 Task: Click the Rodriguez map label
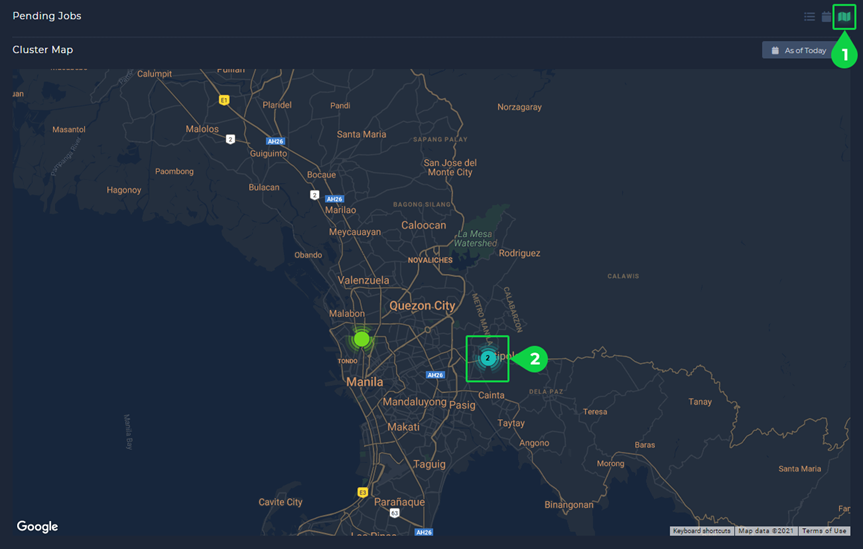(519, 253)
